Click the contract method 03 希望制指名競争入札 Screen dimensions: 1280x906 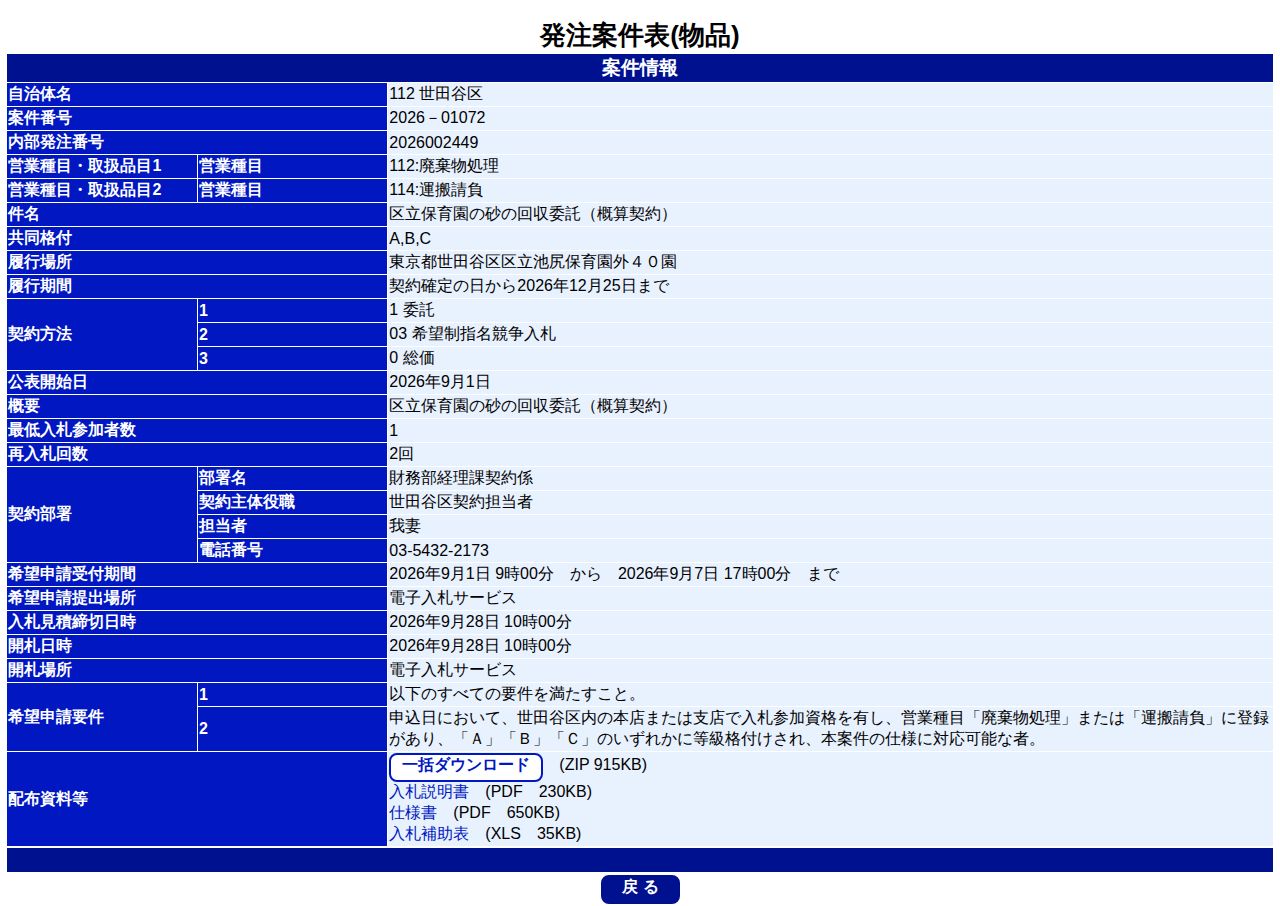(x=472, y=334)
